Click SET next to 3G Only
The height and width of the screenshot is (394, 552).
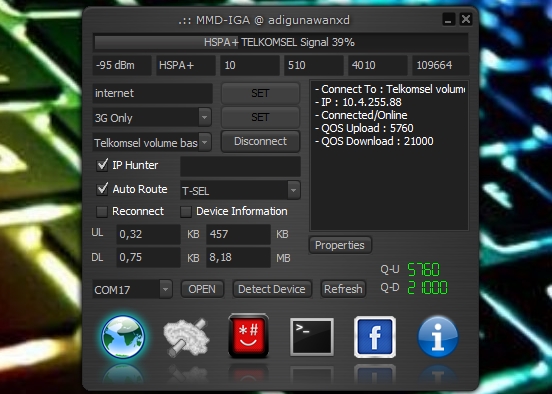(261, 117)
